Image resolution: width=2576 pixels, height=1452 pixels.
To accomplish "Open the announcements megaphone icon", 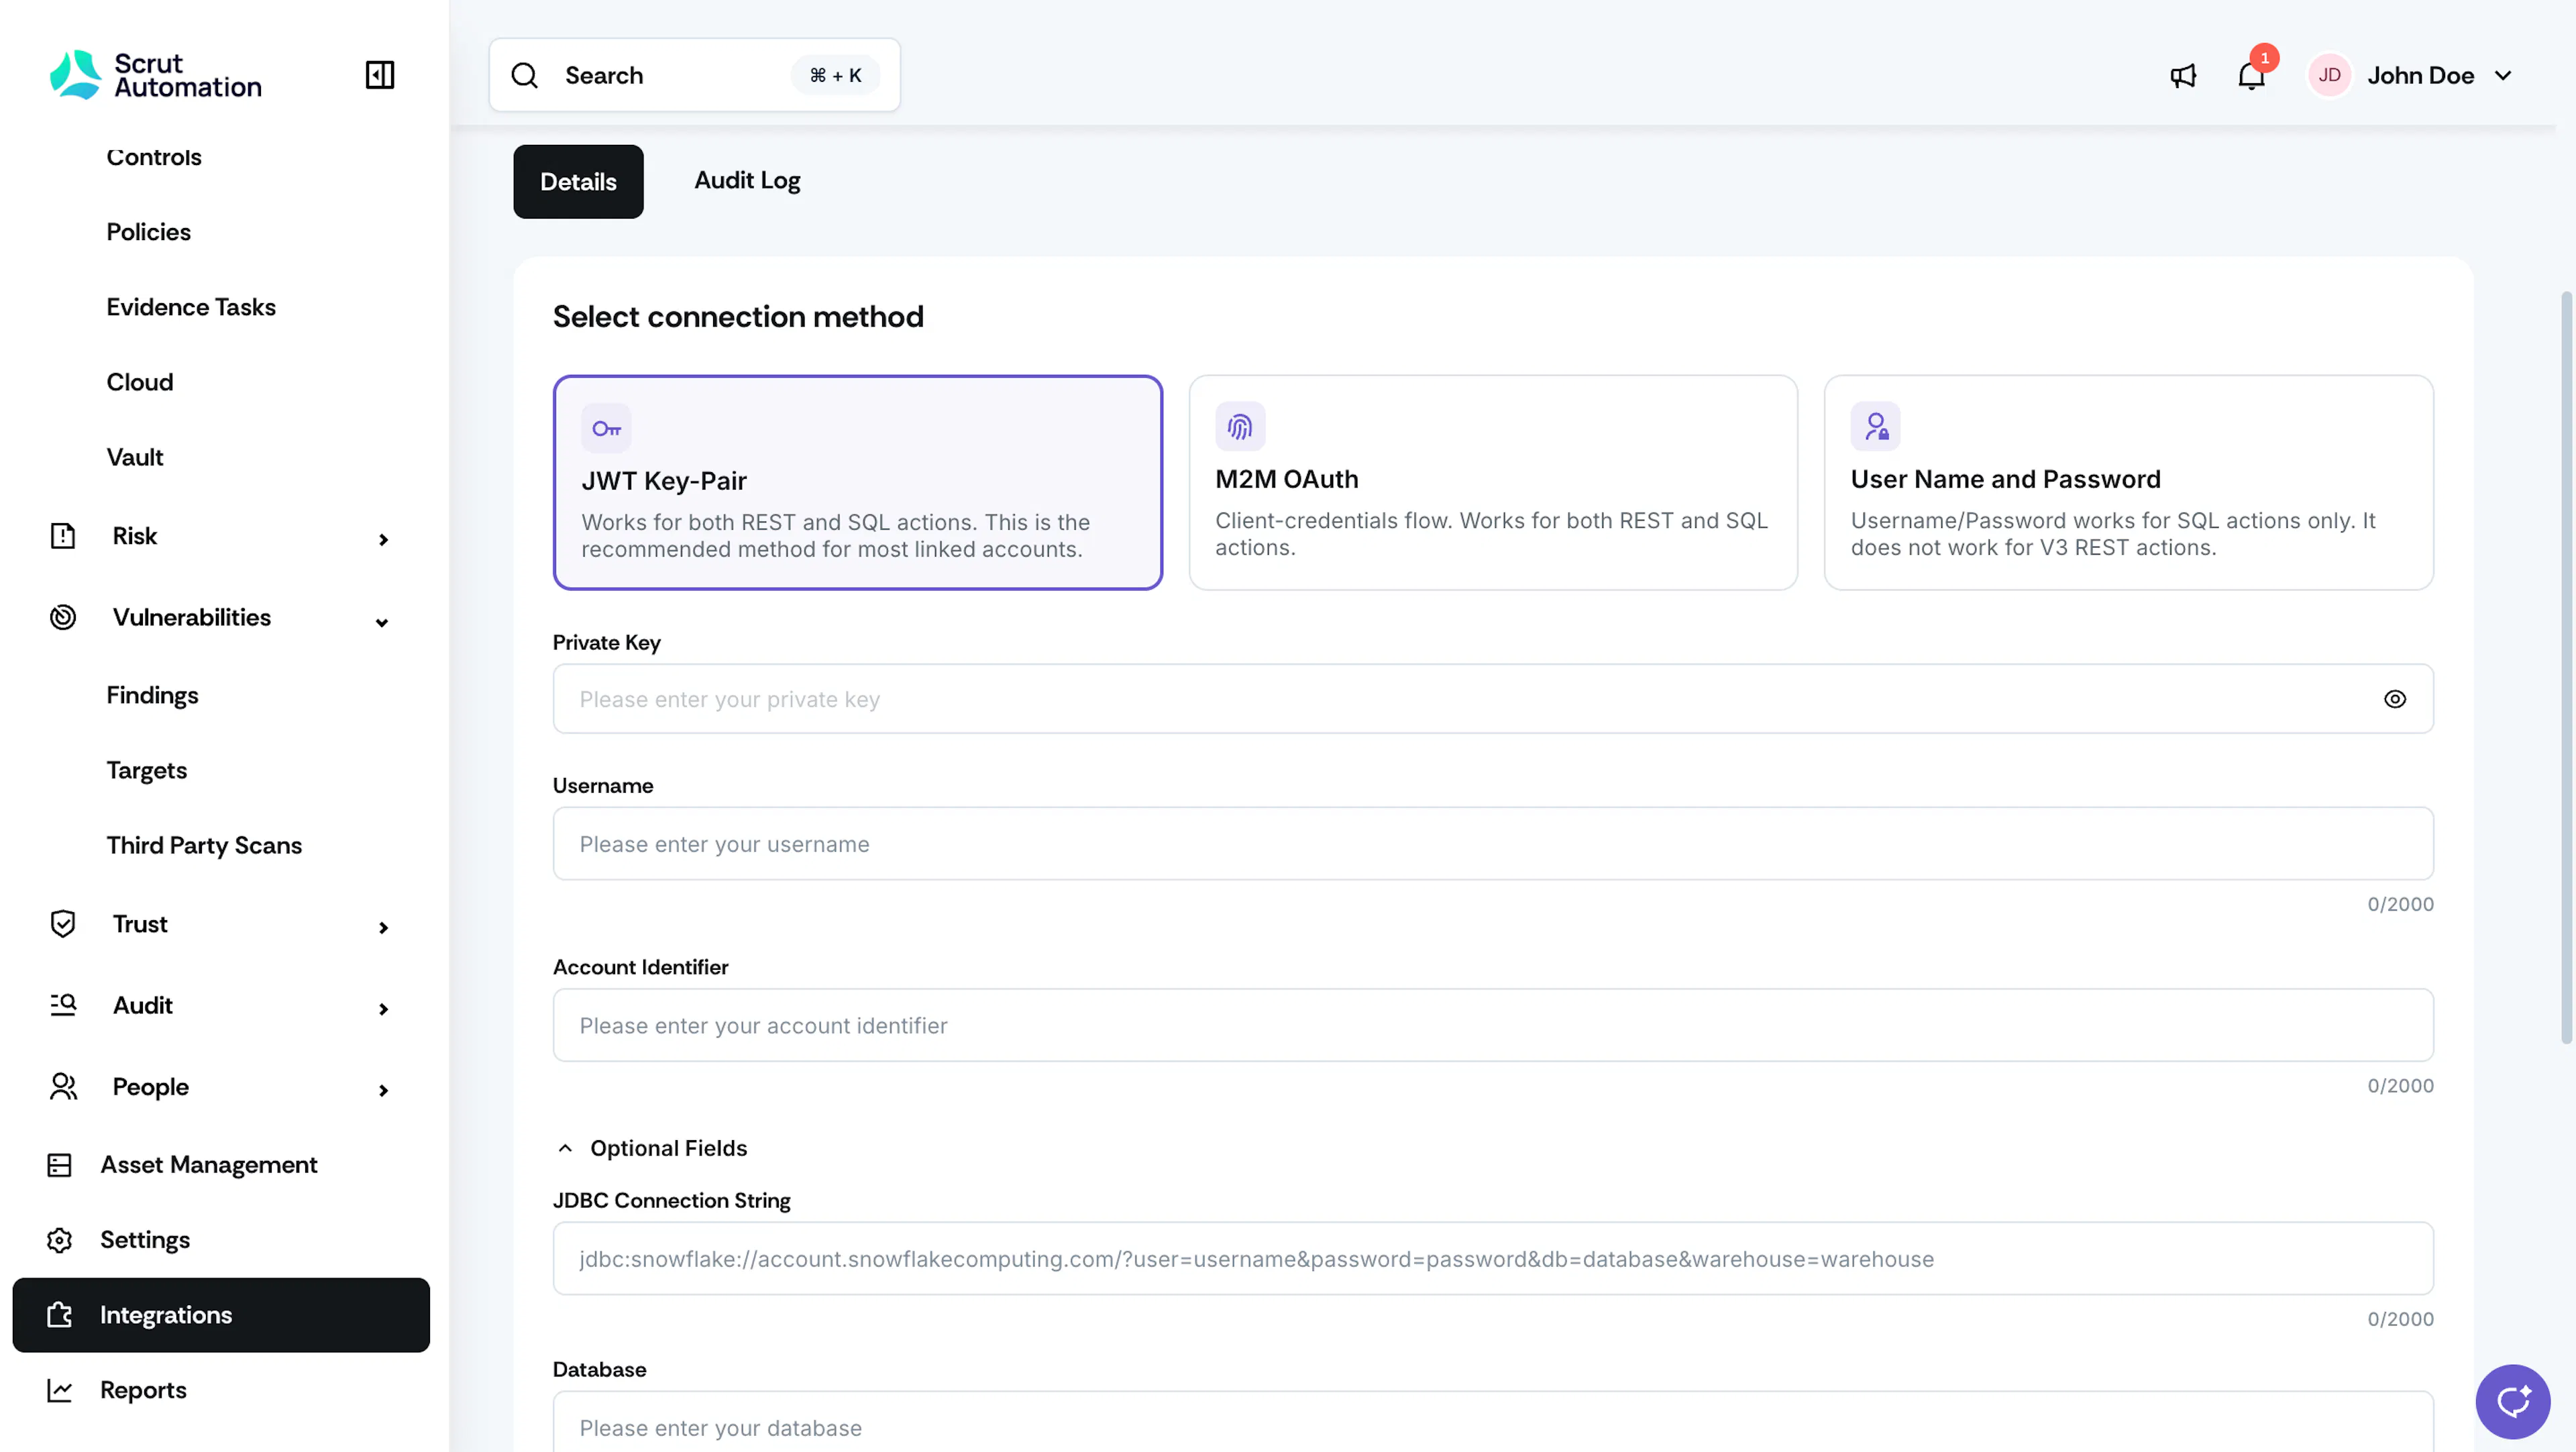I will pos(2183,76).
